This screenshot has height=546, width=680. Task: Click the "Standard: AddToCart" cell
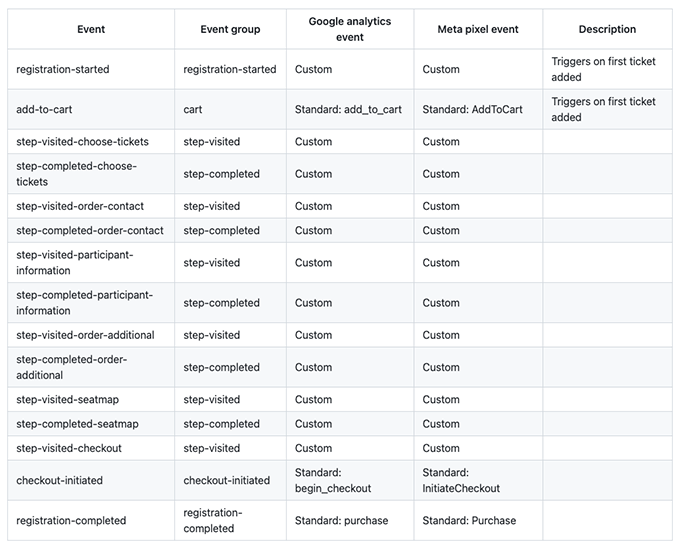click(472, 109)
